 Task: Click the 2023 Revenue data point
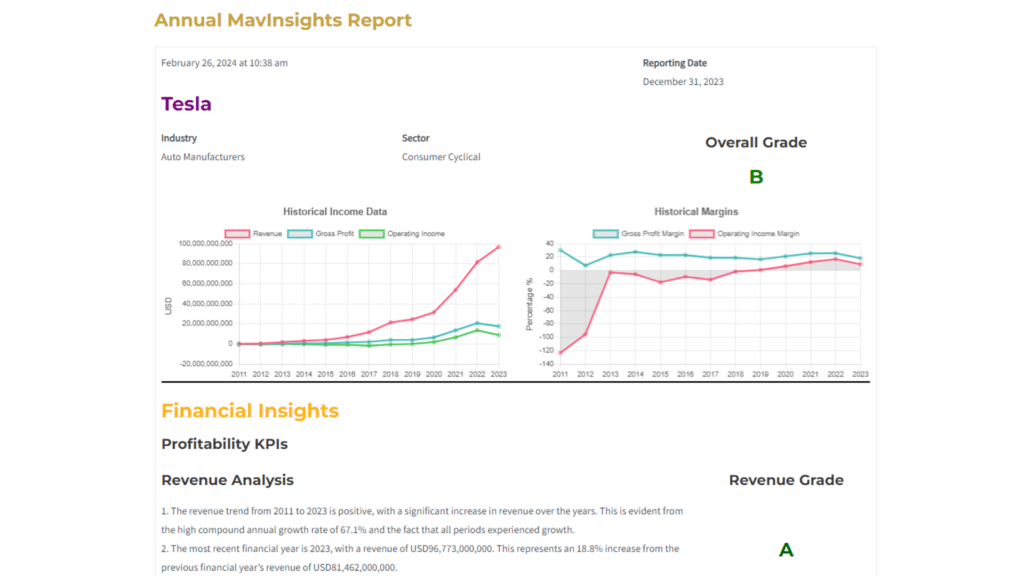(x=498, y=247)
